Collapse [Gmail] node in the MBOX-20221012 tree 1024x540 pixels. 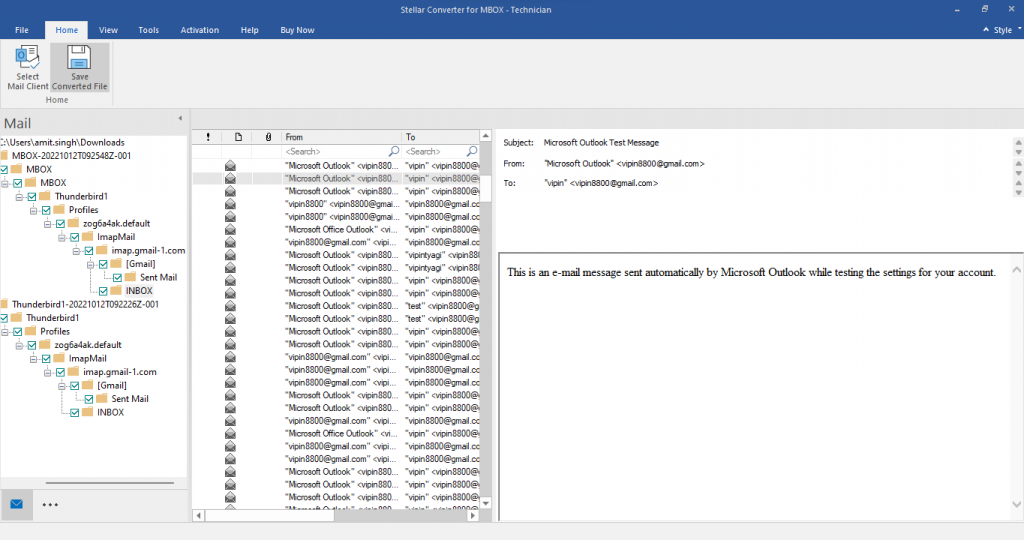(91, 264)
